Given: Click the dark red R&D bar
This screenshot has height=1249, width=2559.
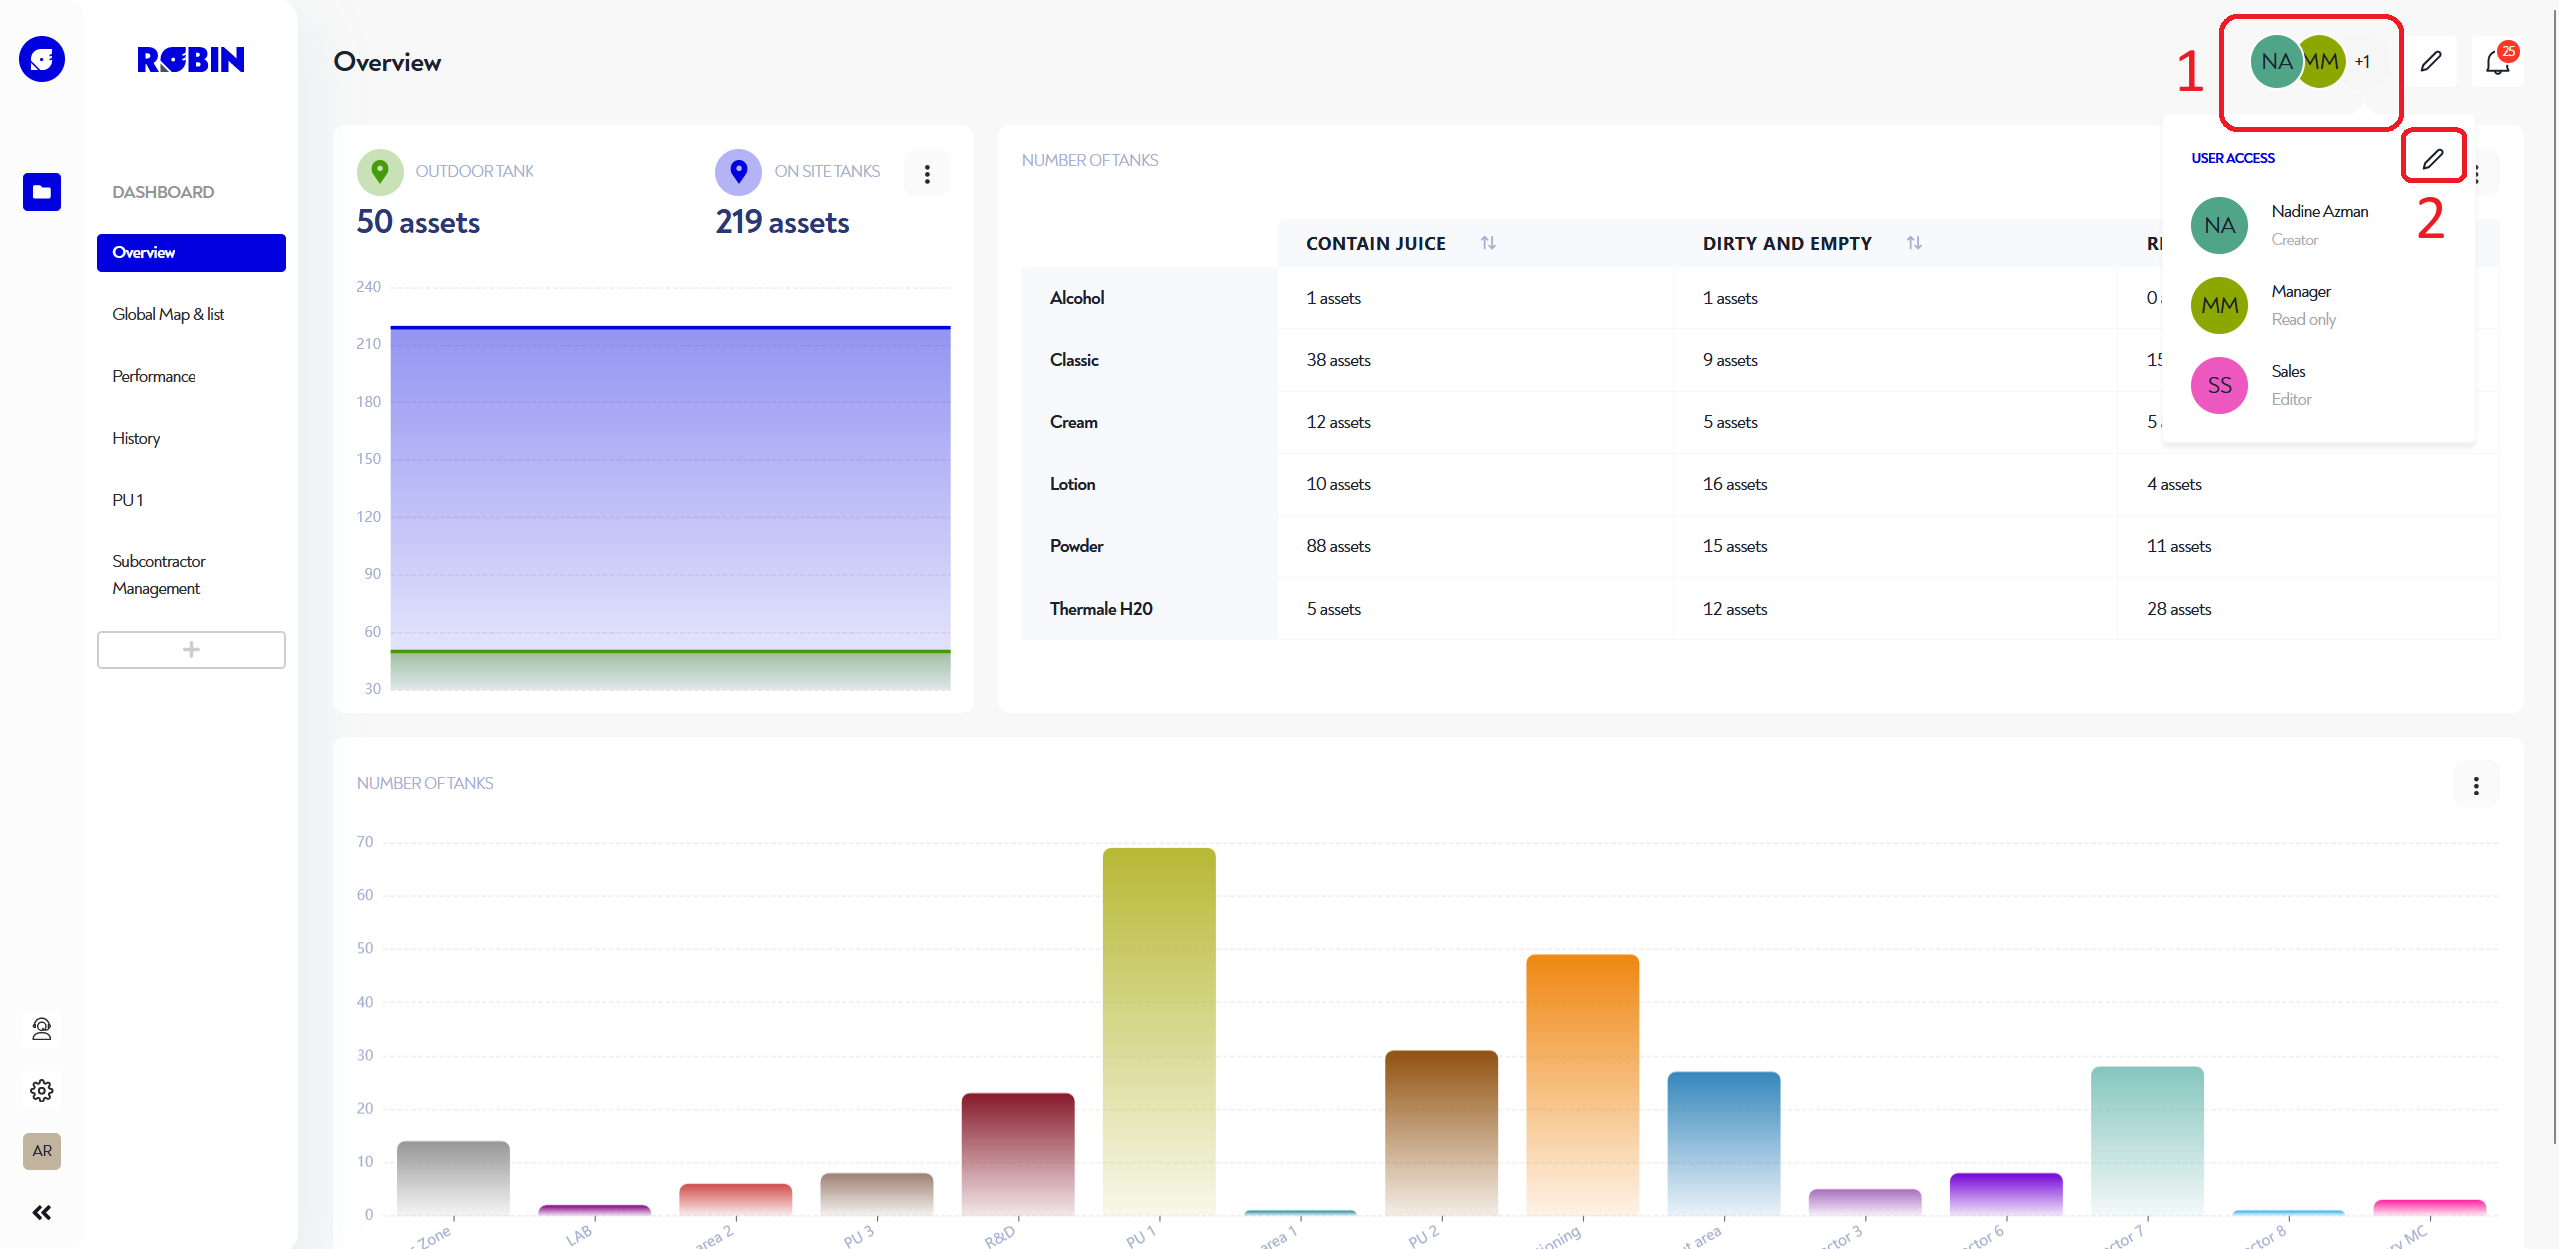Looking at the screenshot, I should (1018, 1154).
